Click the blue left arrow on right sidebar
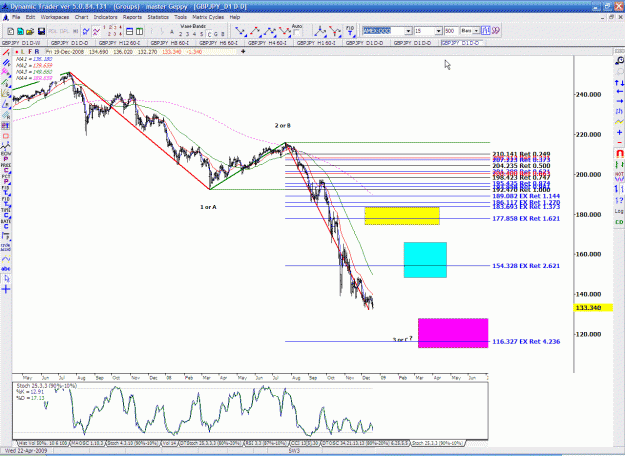The height and width of the screenshot is (456, 625). (619, 92)
